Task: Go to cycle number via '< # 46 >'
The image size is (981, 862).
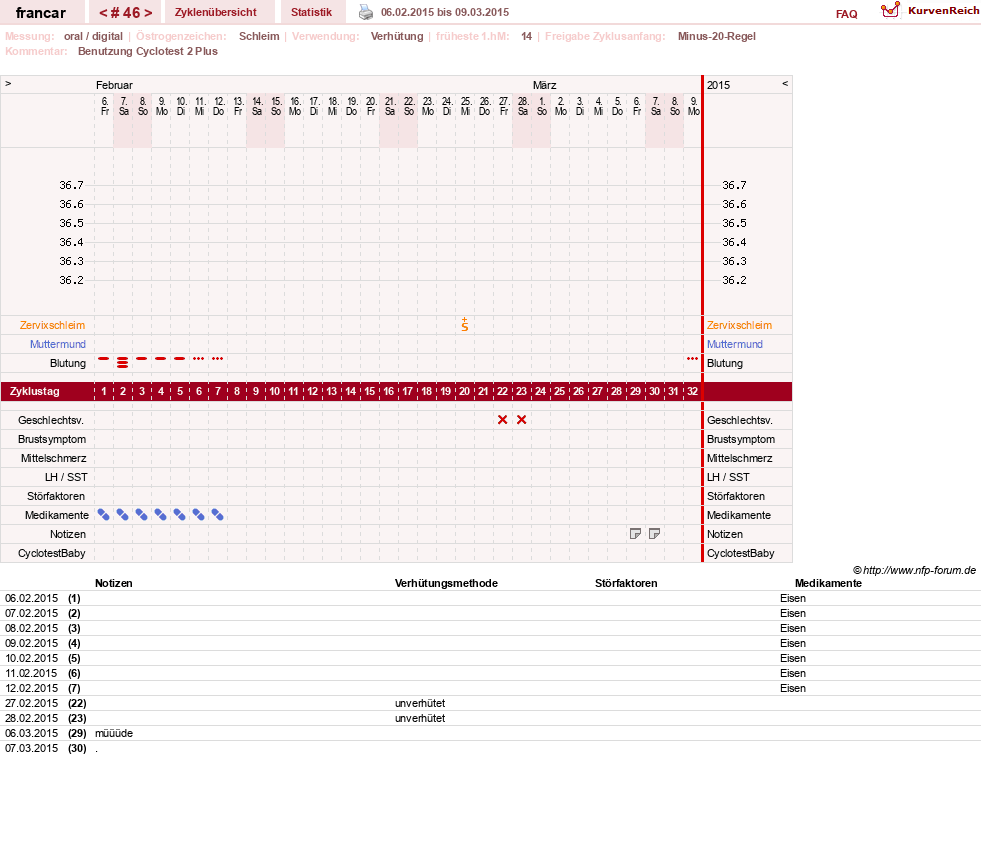Action: [125, 13]
